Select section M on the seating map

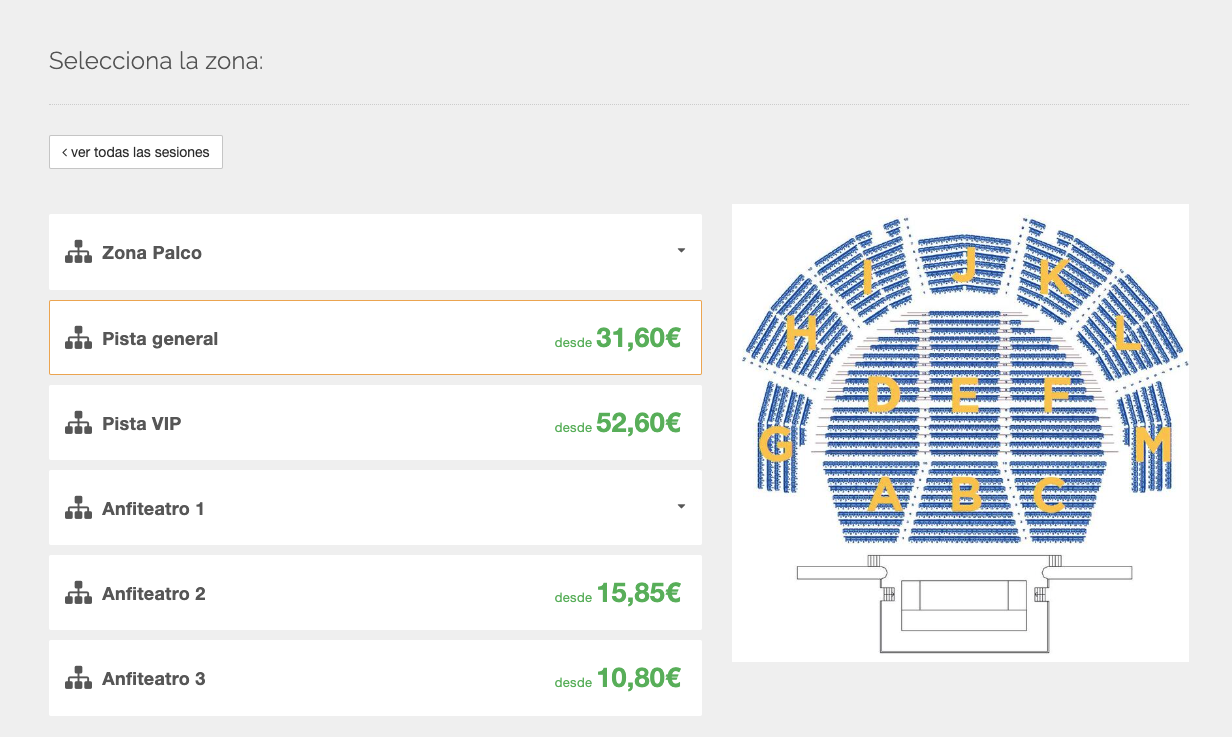click(1152, 445)
